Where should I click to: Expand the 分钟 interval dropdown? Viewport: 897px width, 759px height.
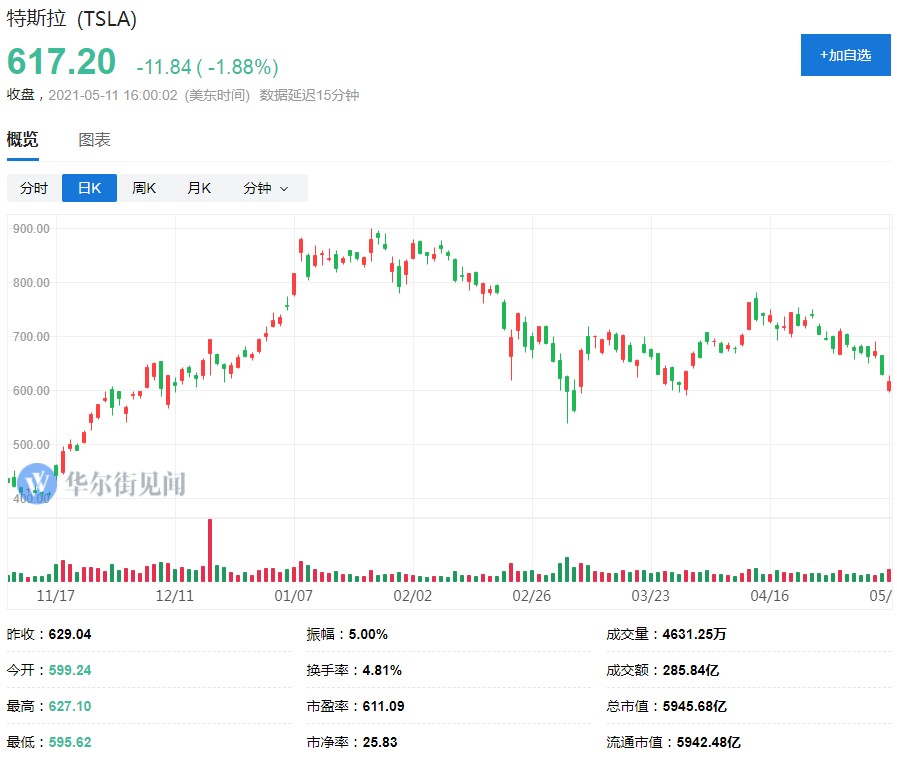click(265, 188)
